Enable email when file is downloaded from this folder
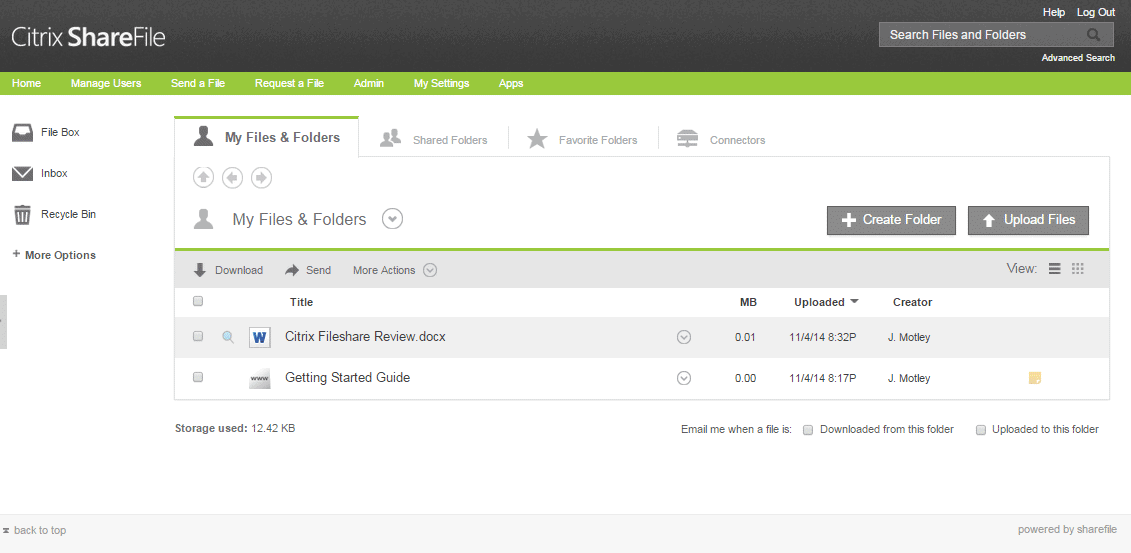1131x553 pixels. pos(808,430)
